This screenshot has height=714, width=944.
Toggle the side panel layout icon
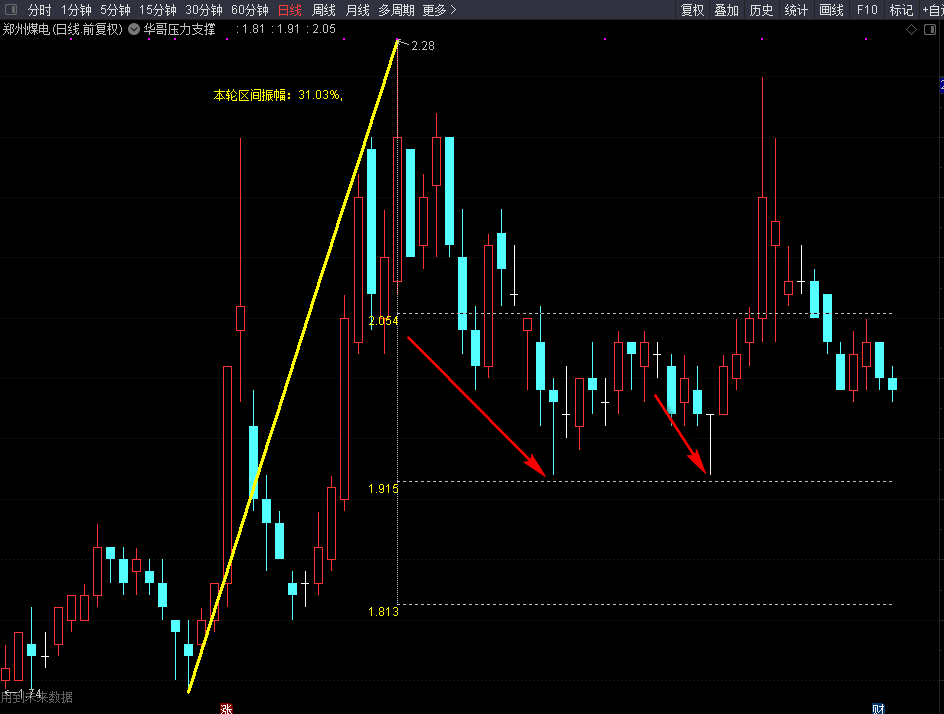tap(928, 30)
